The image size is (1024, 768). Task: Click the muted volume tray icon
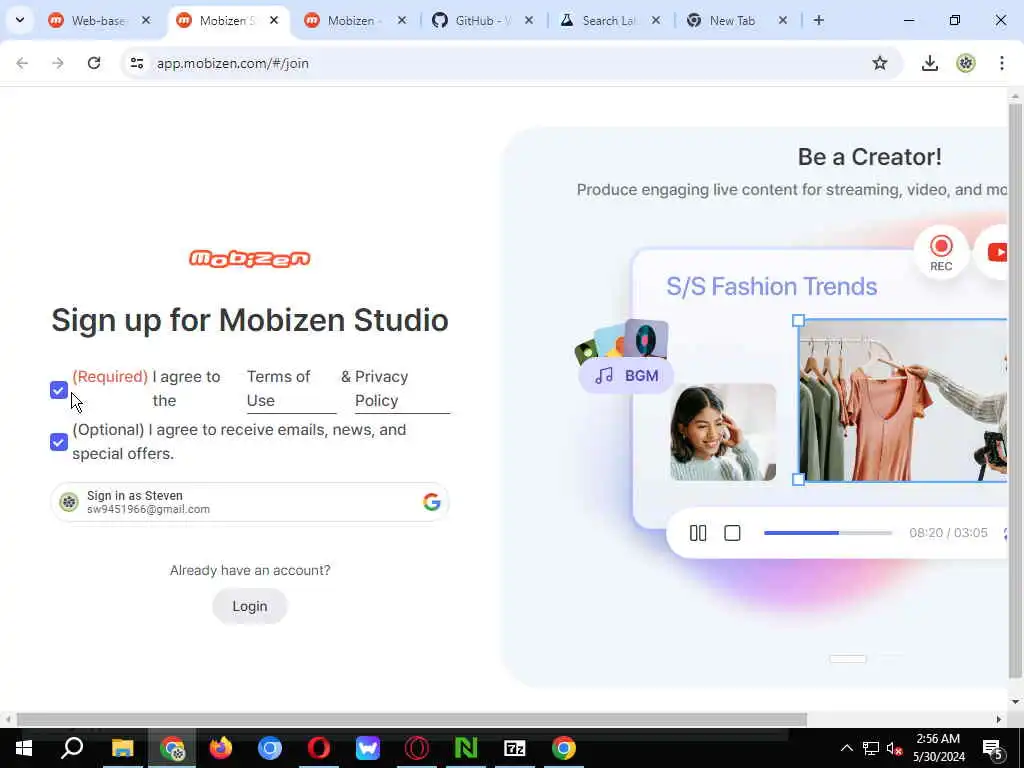point(894,748)
